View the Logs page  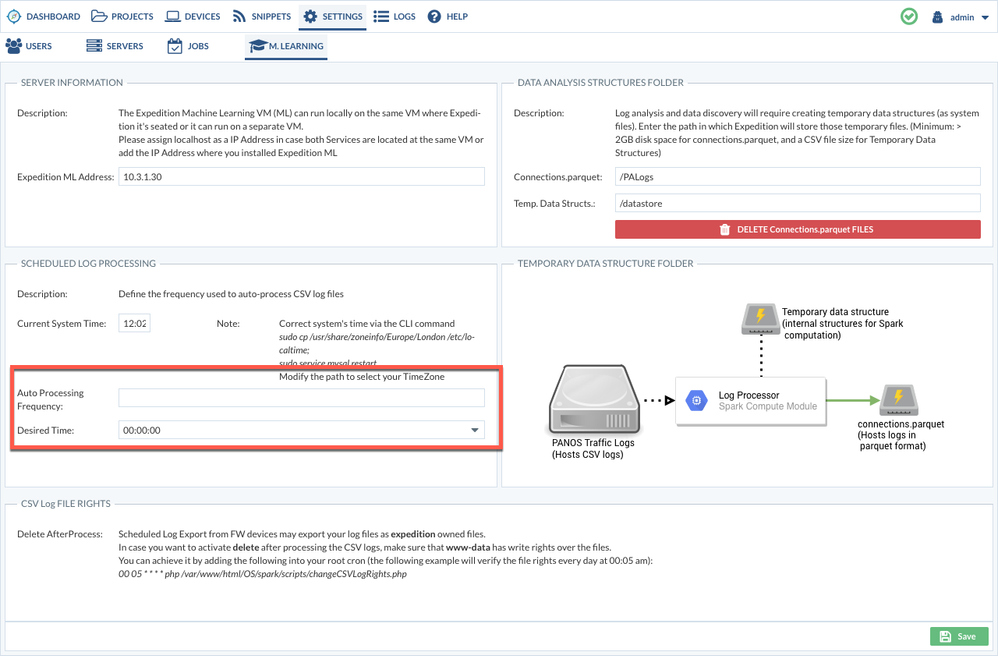(x=394, y=17)
